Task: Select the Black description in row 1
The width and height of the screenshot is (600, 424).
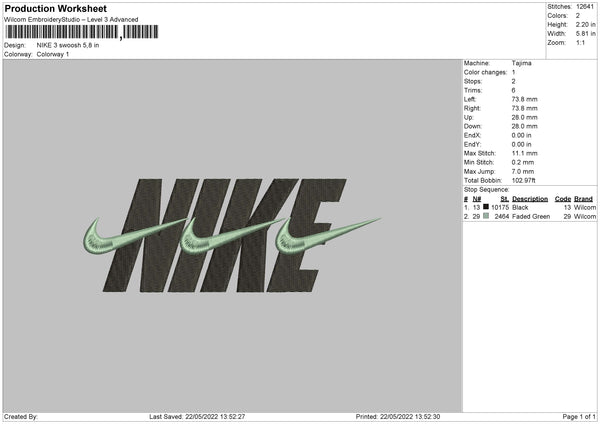Action: pos(520,208)
